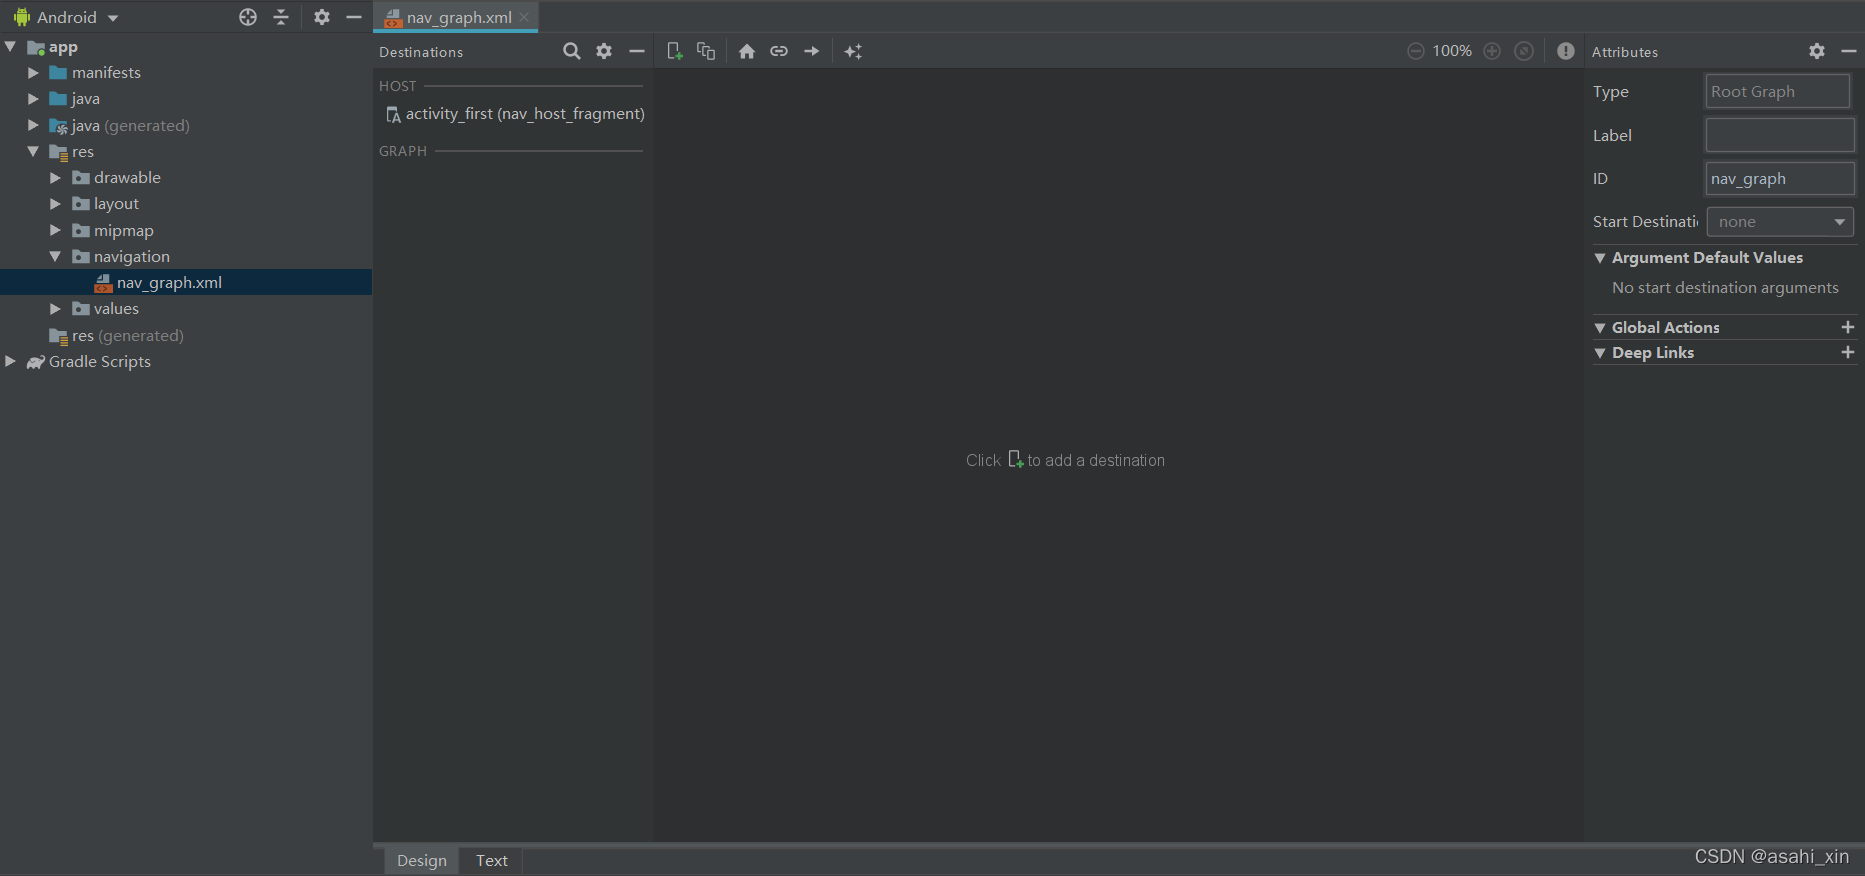Collapse the res folder

coord(33,152)
